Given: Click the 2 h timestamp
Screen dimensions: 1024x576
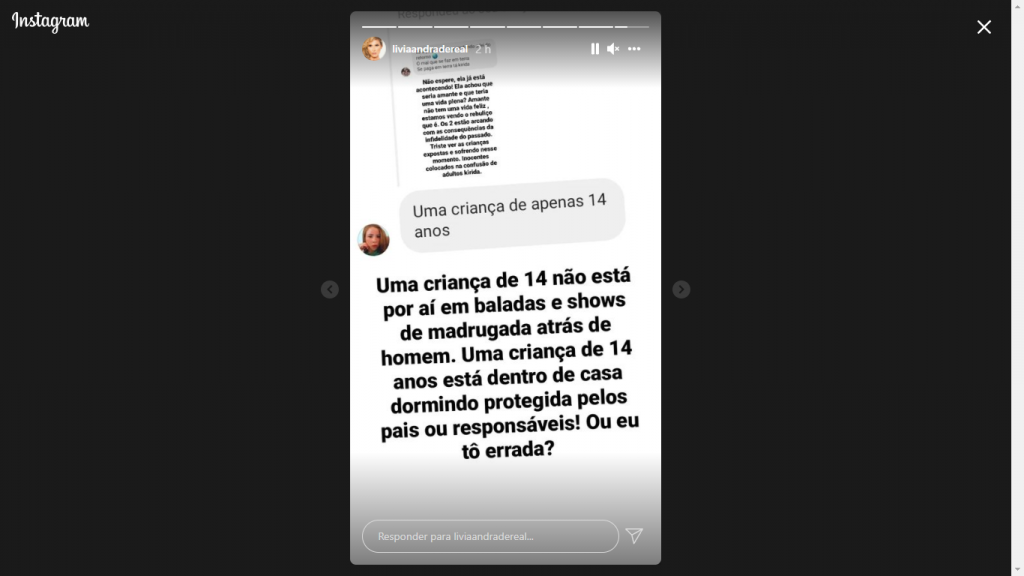Looking at the screenshot, I should coord(483,49).
